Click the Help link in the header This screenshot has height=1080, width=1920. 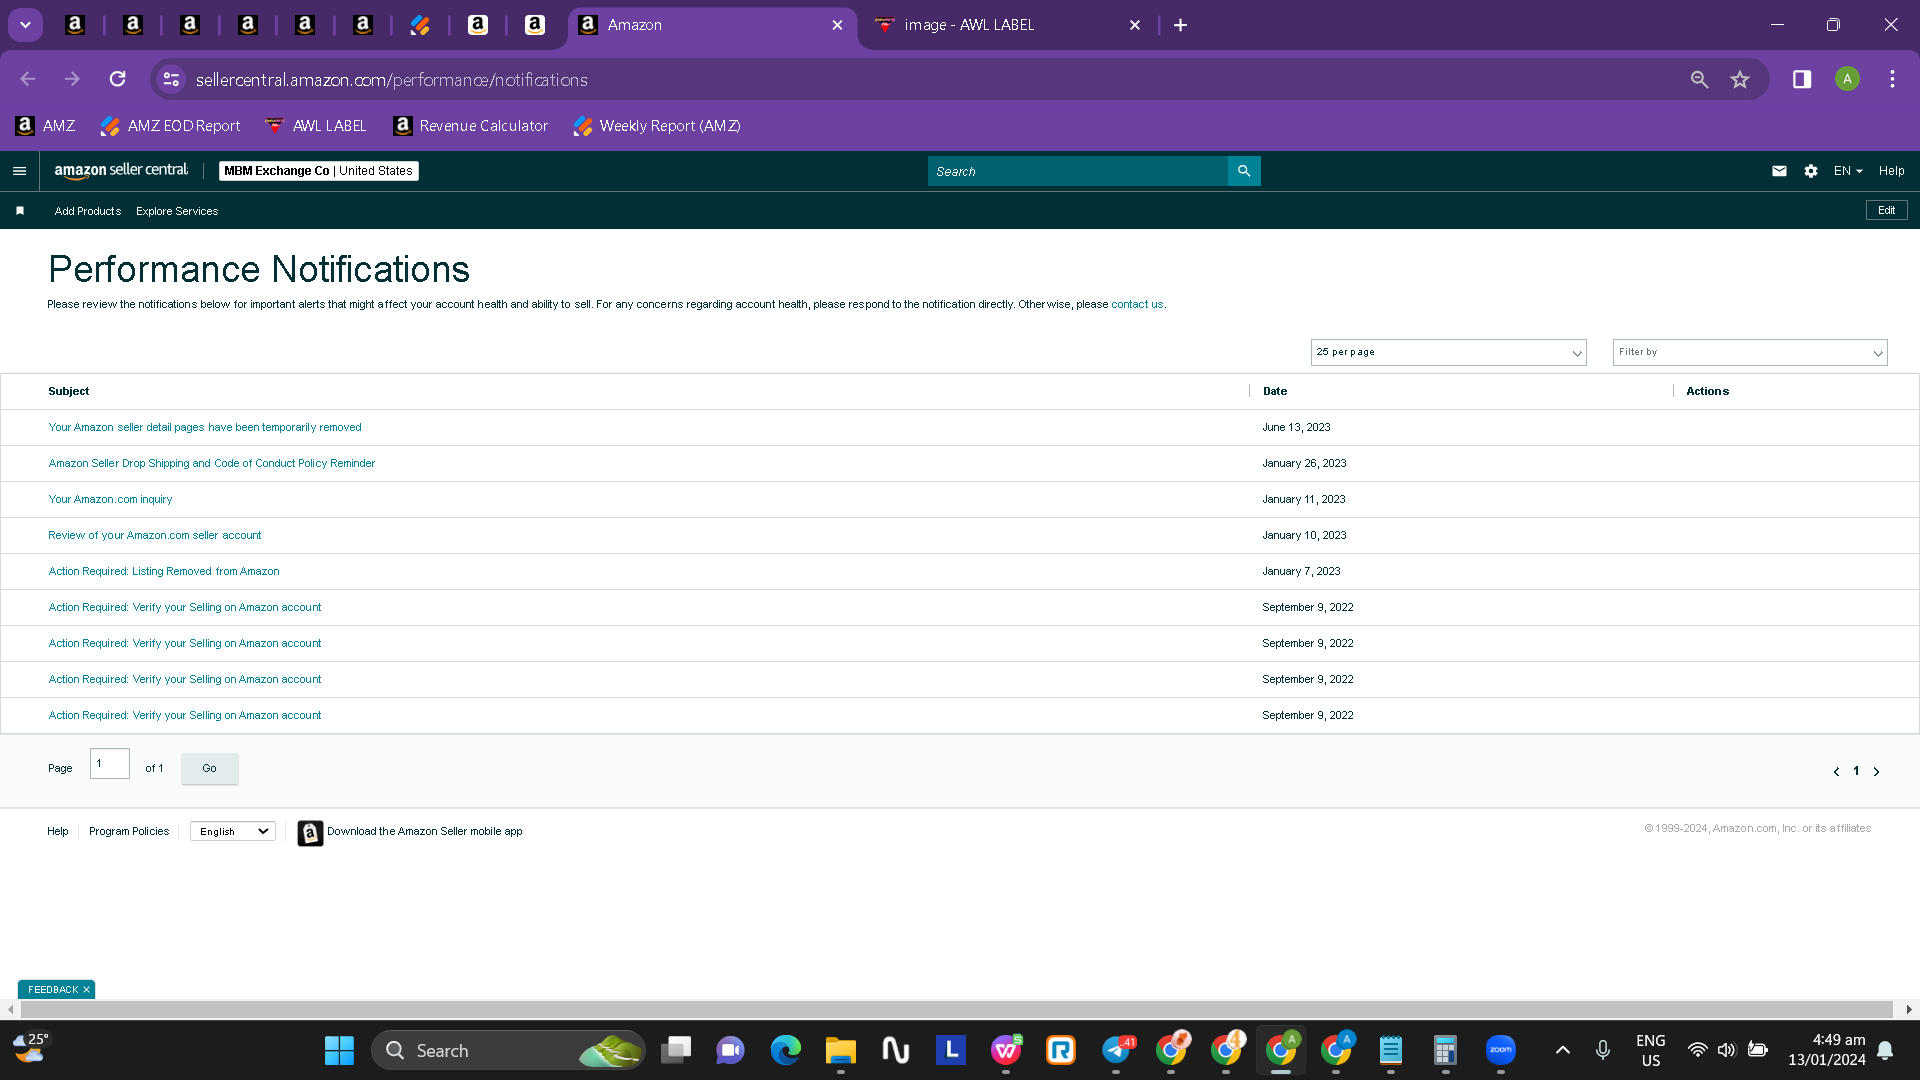(1891, 171)
